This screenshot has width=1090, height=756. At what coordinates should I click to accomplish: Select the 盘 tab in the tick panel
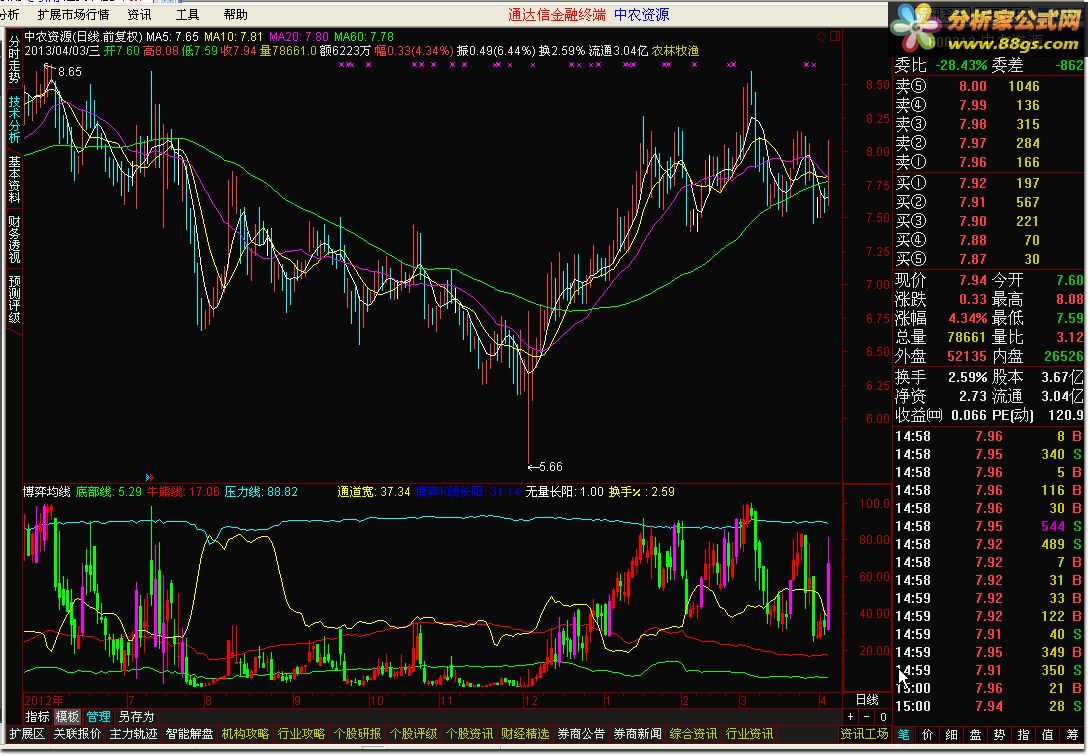975,734
